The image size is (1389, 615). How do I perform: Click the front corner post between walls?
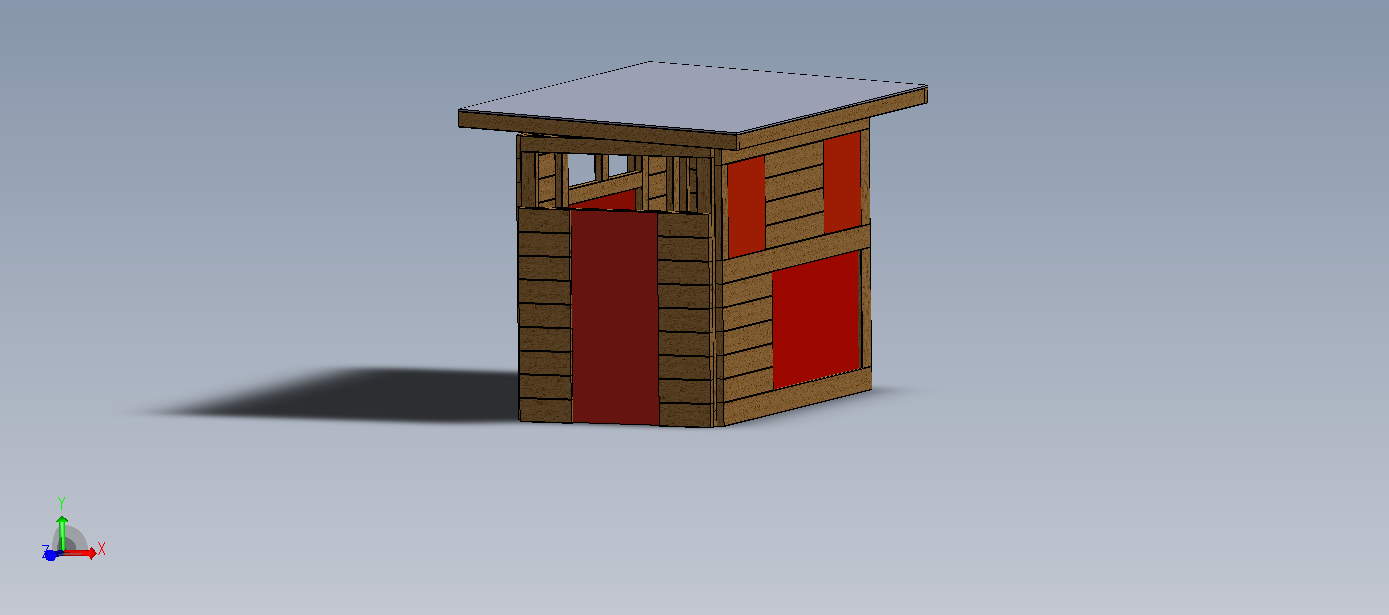[715, 300]
